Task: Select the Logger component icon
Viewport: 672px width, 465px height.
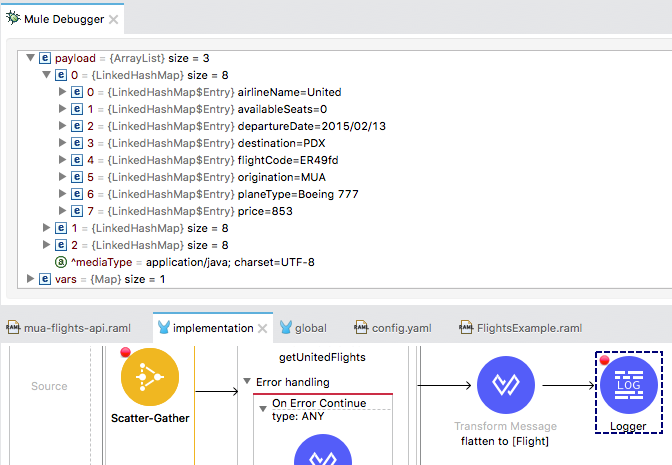Action: click(x=629, y=385)
